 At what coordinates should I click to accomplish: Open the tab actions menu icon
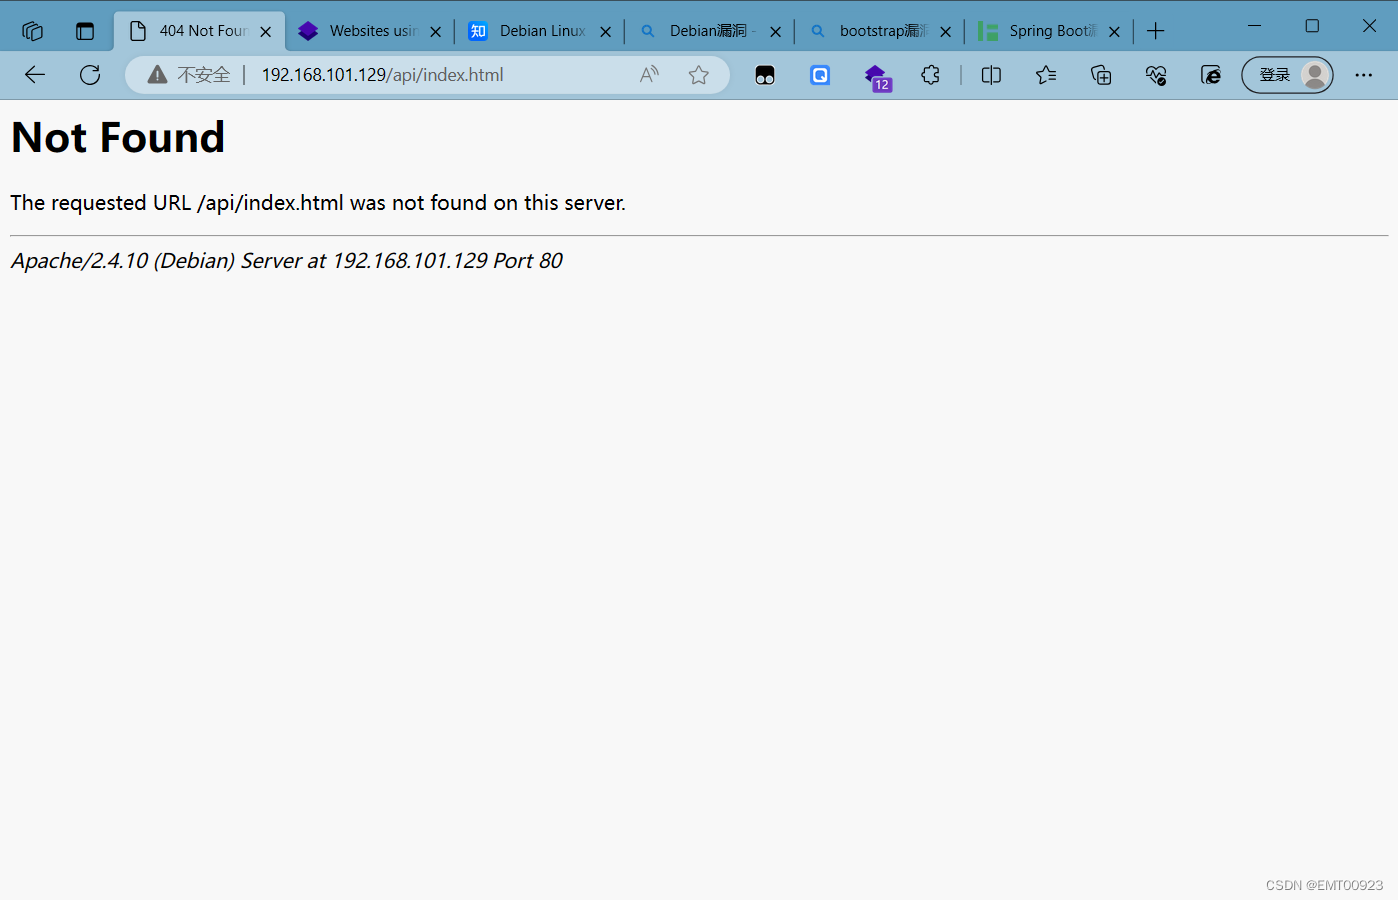(85, 31)
